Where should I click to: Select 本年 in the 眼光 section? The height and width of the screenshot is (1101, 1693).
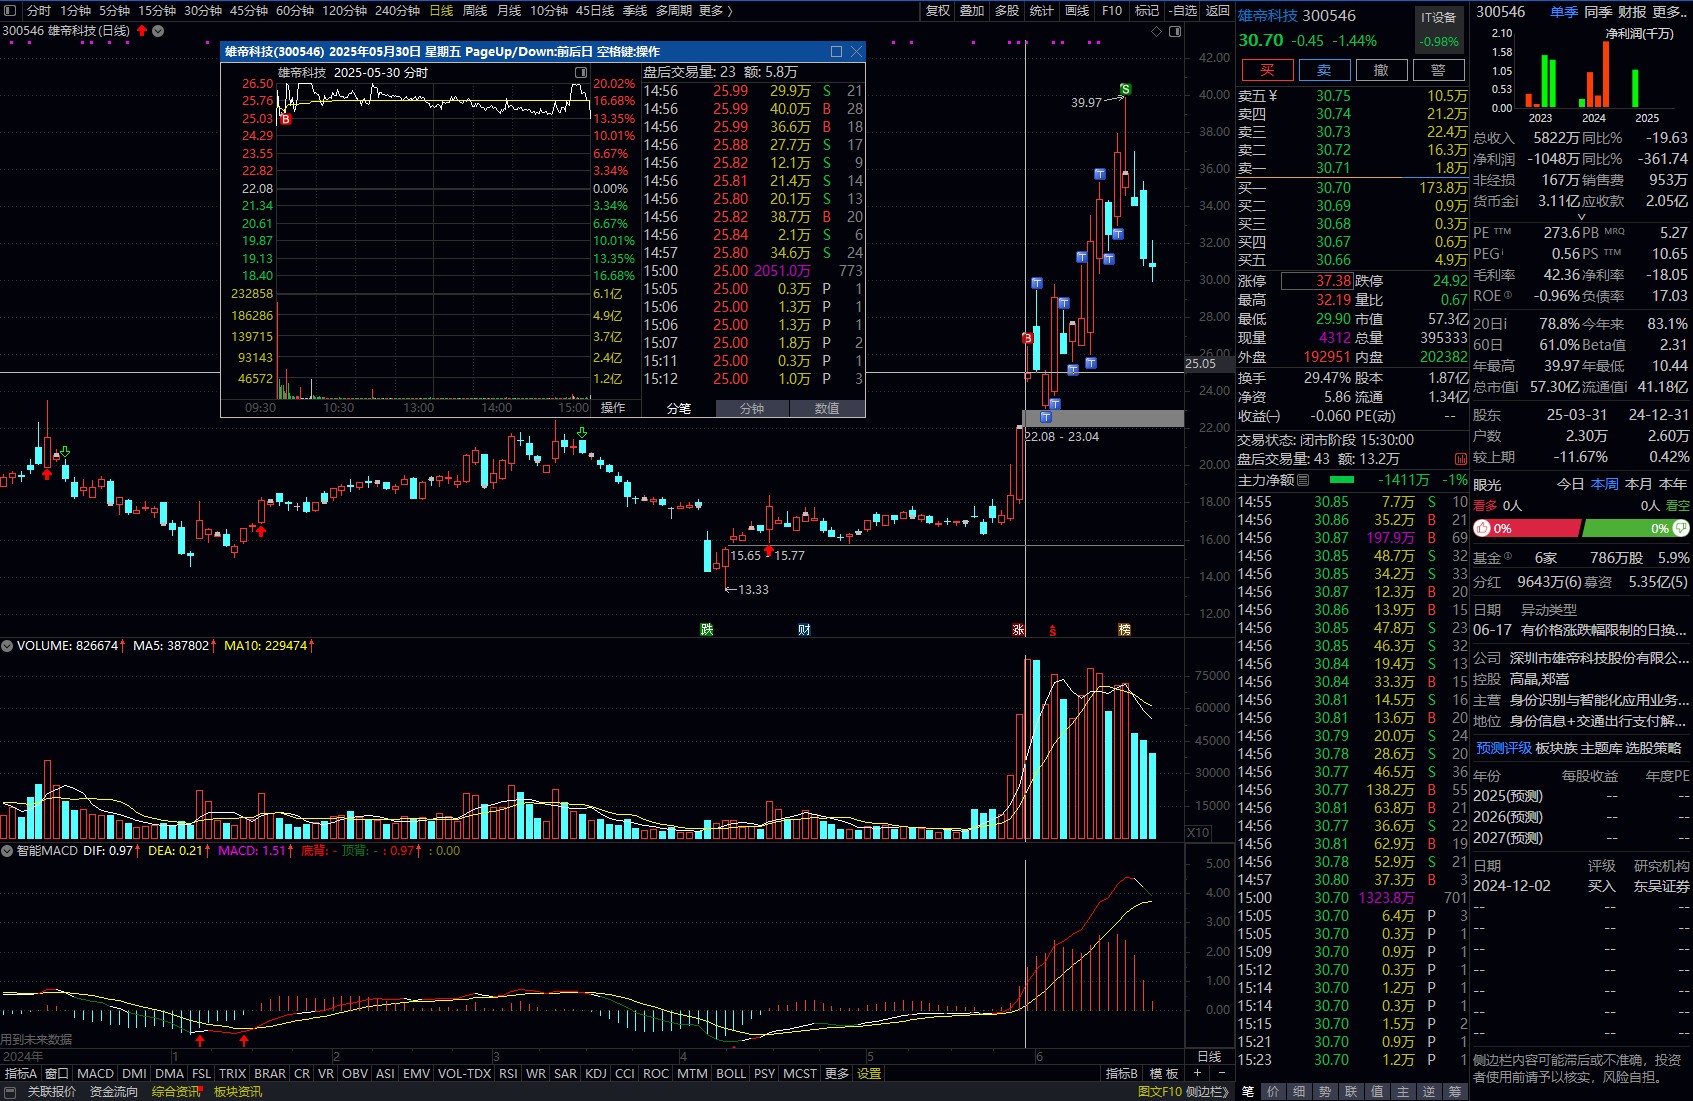1673,484
